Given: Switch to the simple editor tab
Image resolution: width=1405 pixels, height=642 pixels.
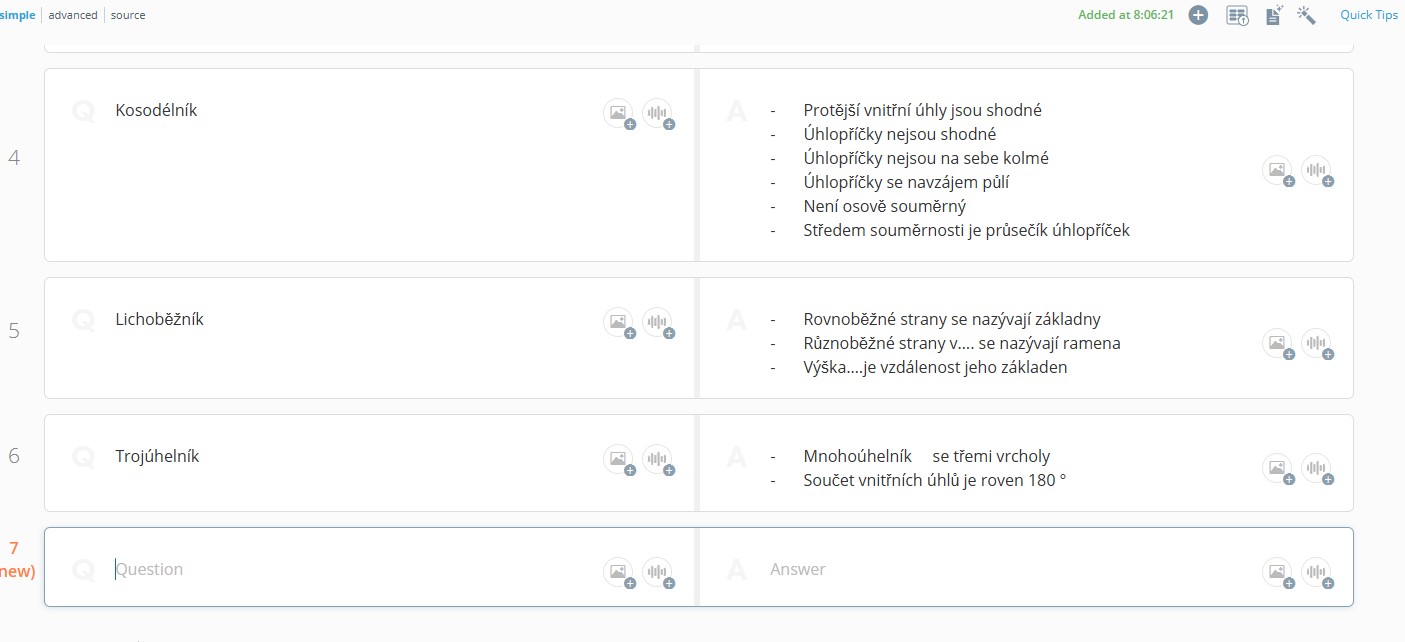Looking at the screenshot, I should click(18, 15).
